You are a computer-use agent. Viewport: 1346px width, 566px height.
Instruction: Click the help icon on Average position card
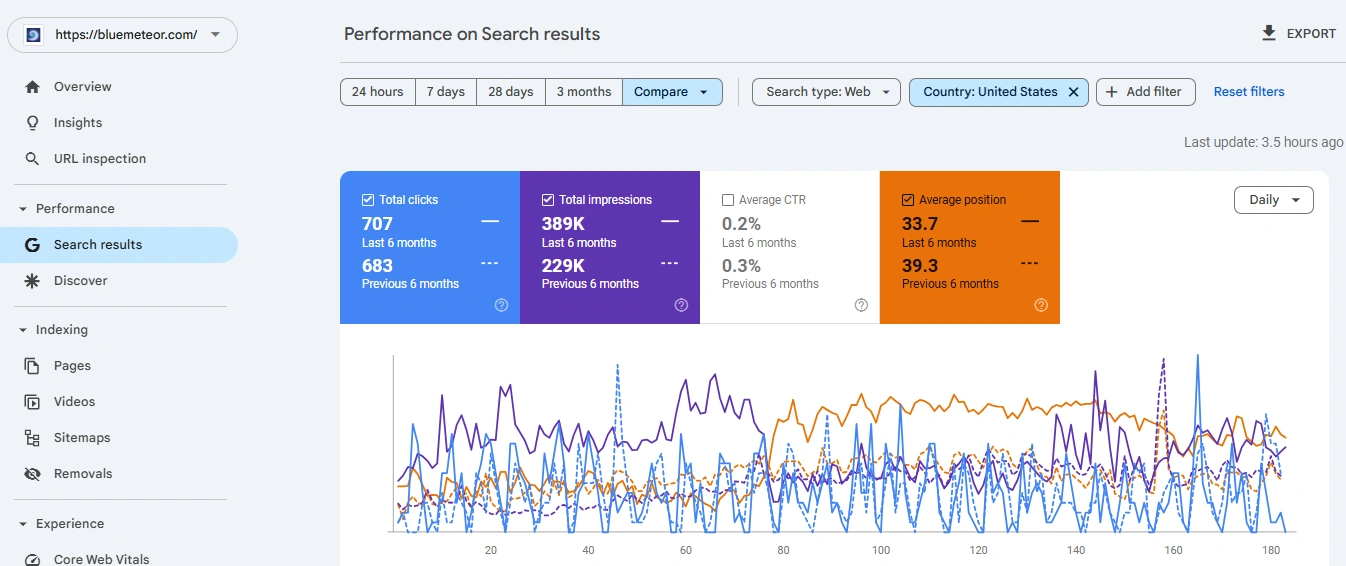(1041, 305)
